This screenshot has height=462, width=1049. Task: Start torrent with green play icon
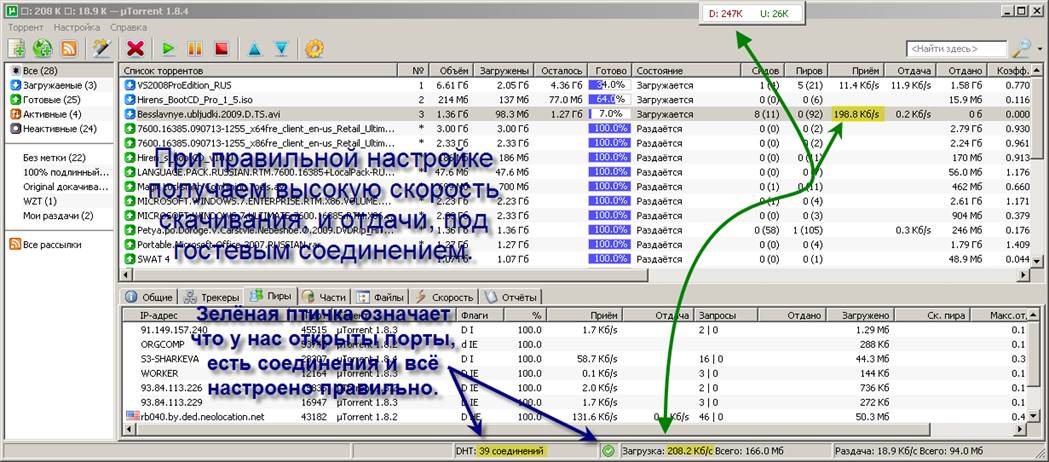[x=169, y=48]
